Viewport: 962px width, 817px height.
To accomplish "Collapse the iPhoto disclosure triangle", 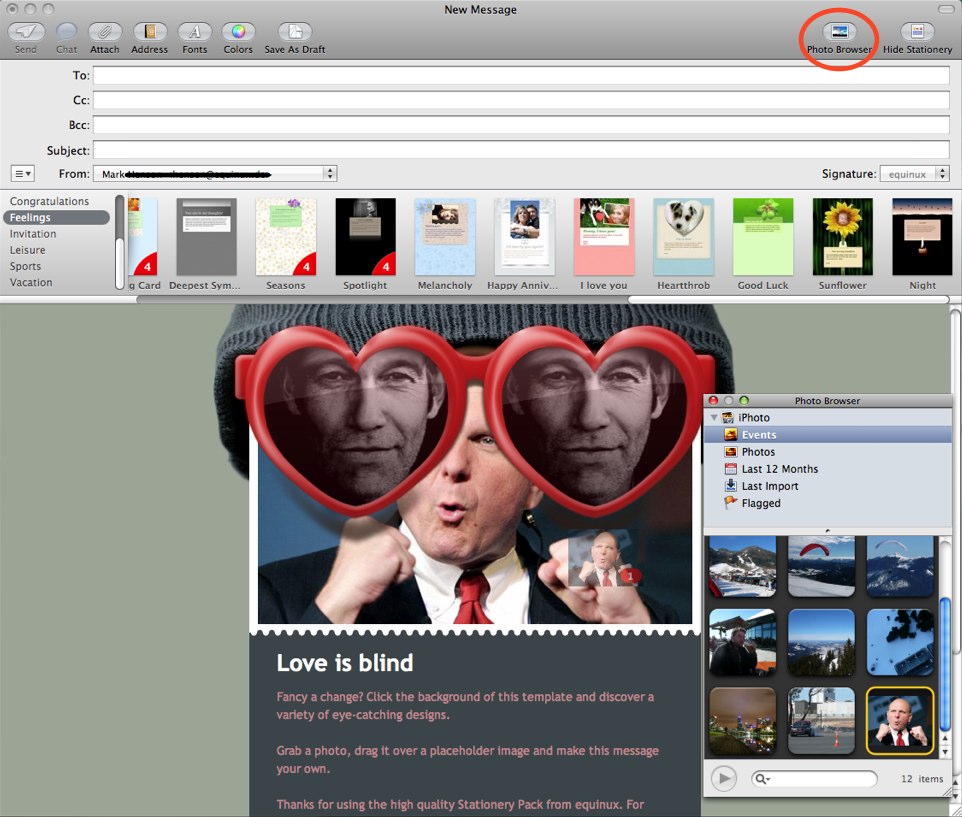I will click(x=713, y=418).
